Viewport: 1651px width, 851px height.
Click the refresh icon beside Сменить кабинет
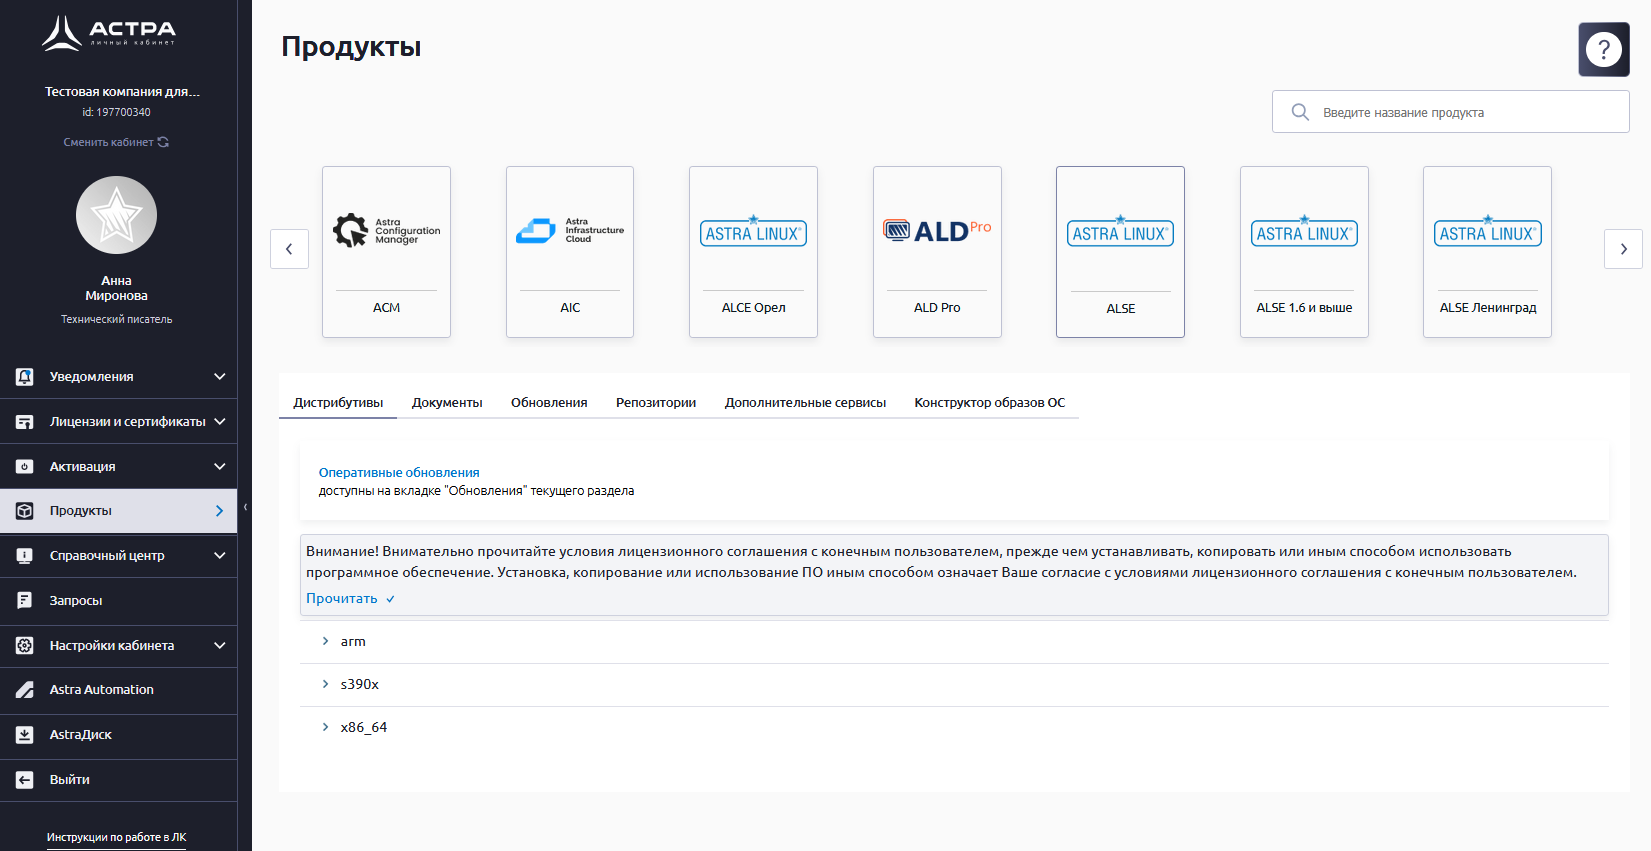[x=163, y=142]
